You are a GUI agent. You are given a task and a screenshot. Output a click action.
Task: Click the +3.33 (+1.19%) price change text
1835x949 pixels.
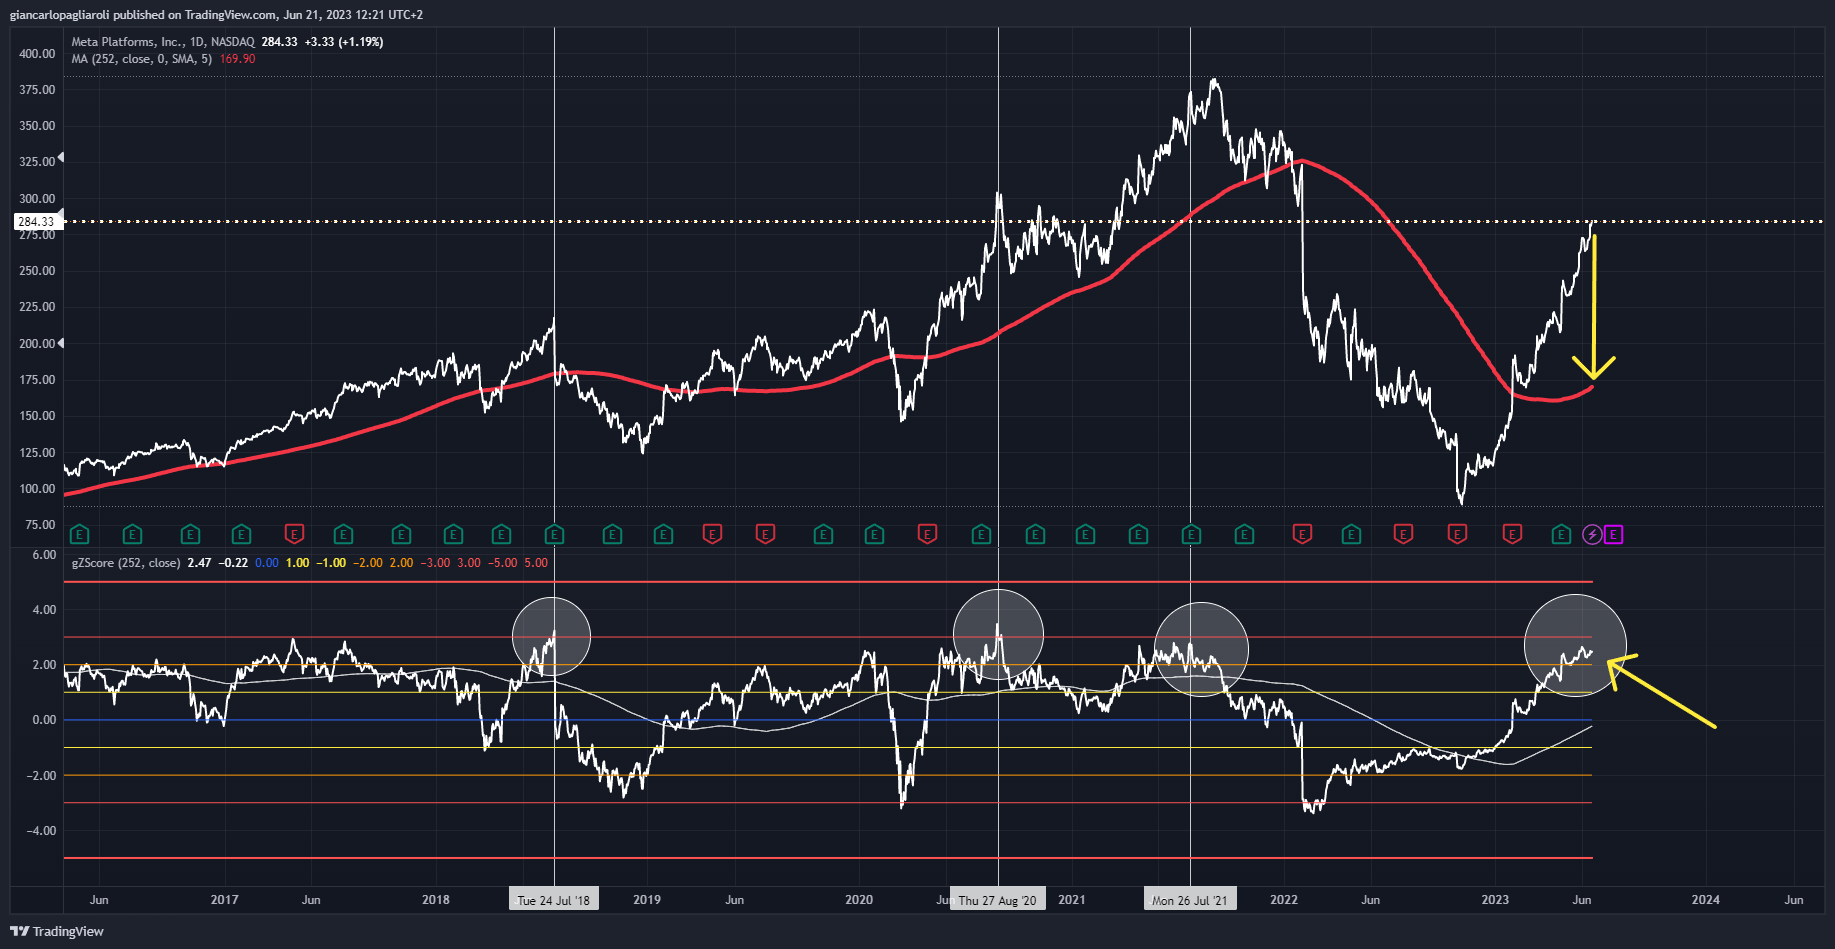click(x=344, y=42)
